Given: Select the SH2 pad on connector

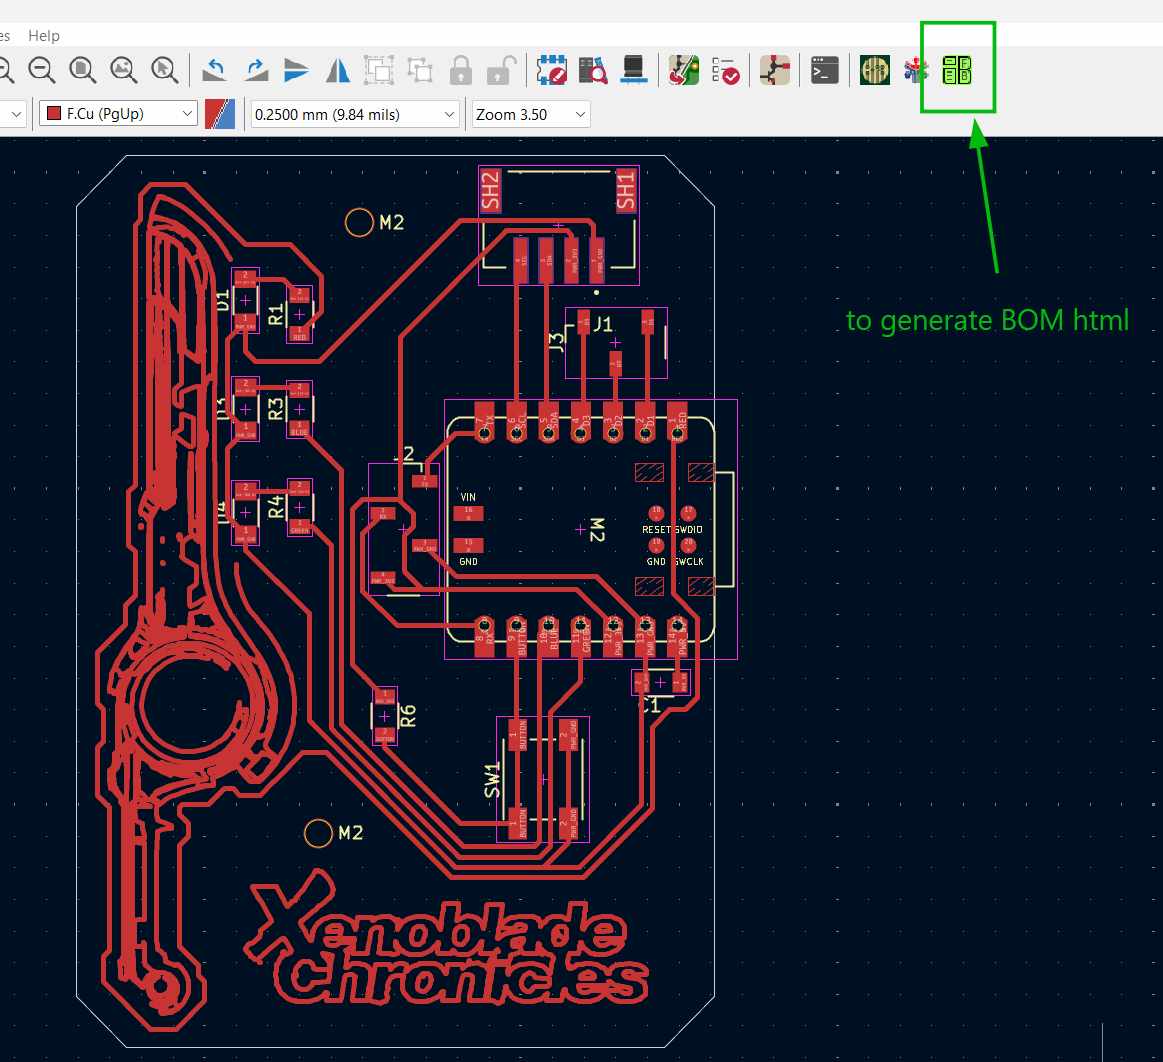Looking at the screenshot, I should [490, 190].
